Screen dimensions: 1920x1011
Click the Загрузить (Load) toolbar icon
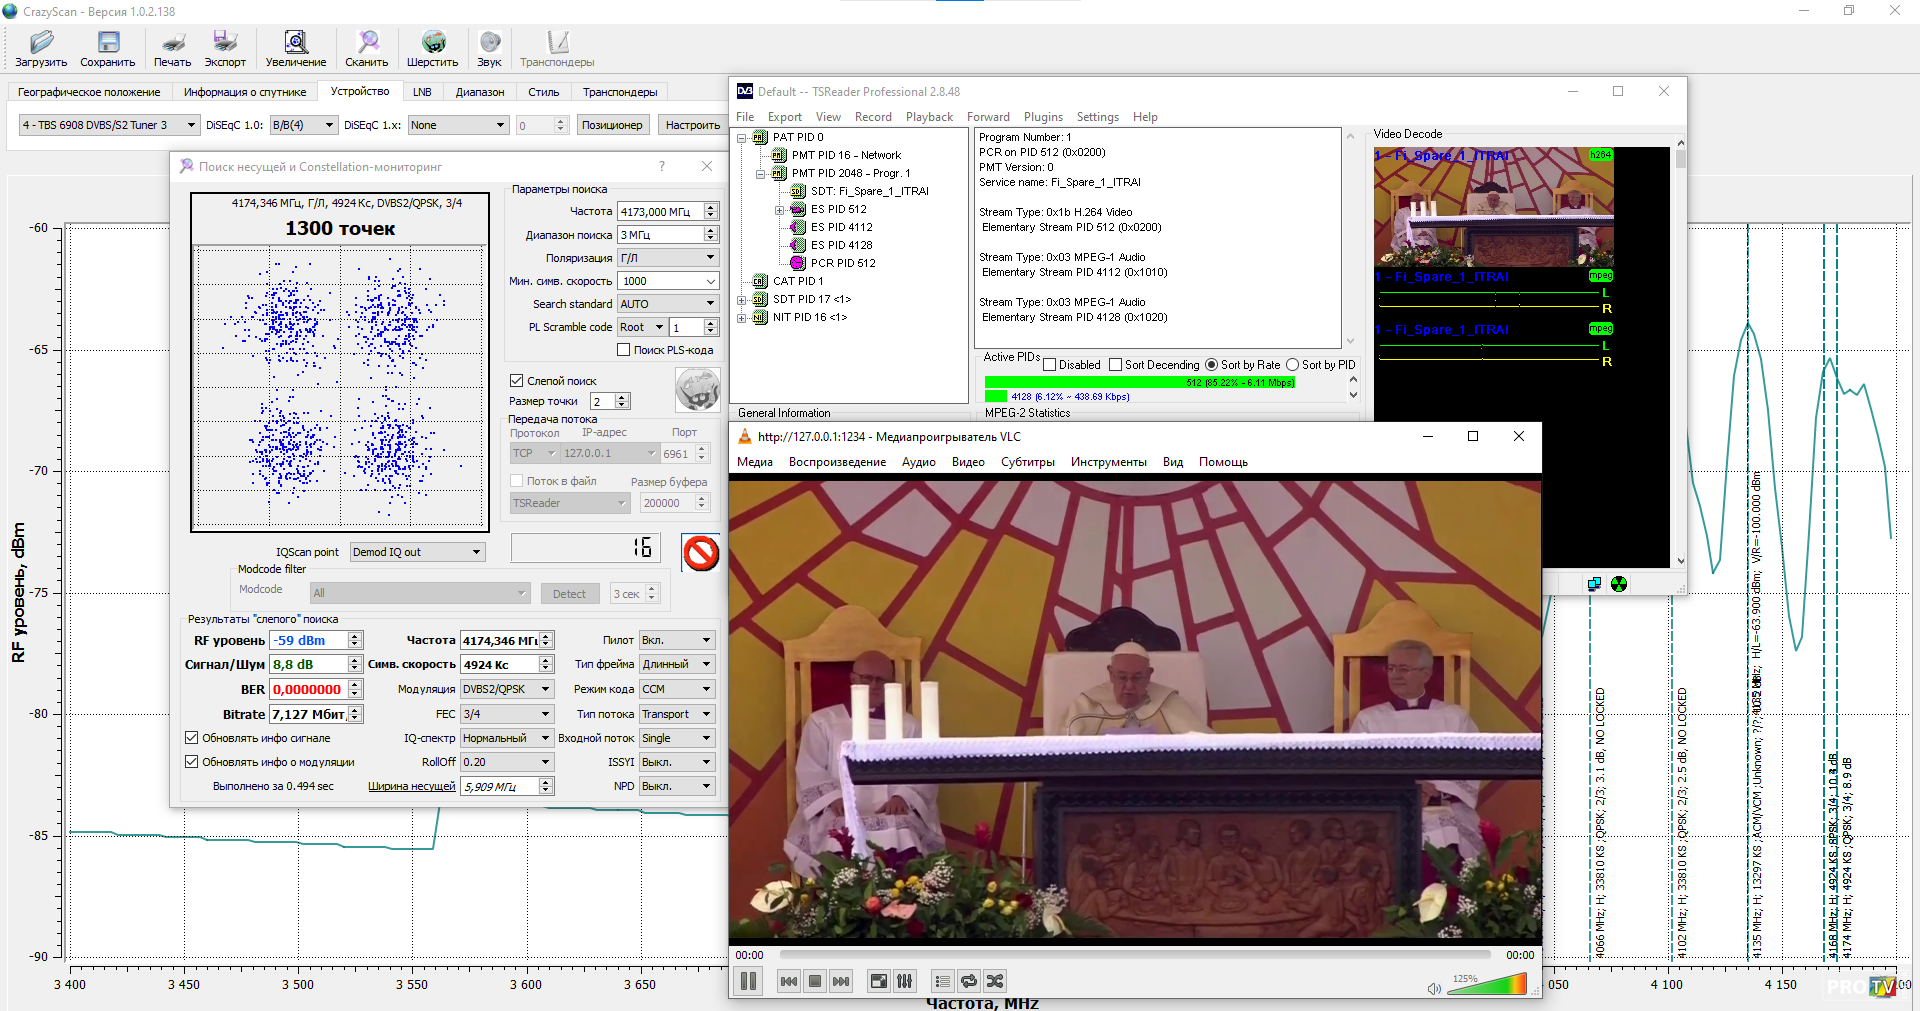point(41,43)
